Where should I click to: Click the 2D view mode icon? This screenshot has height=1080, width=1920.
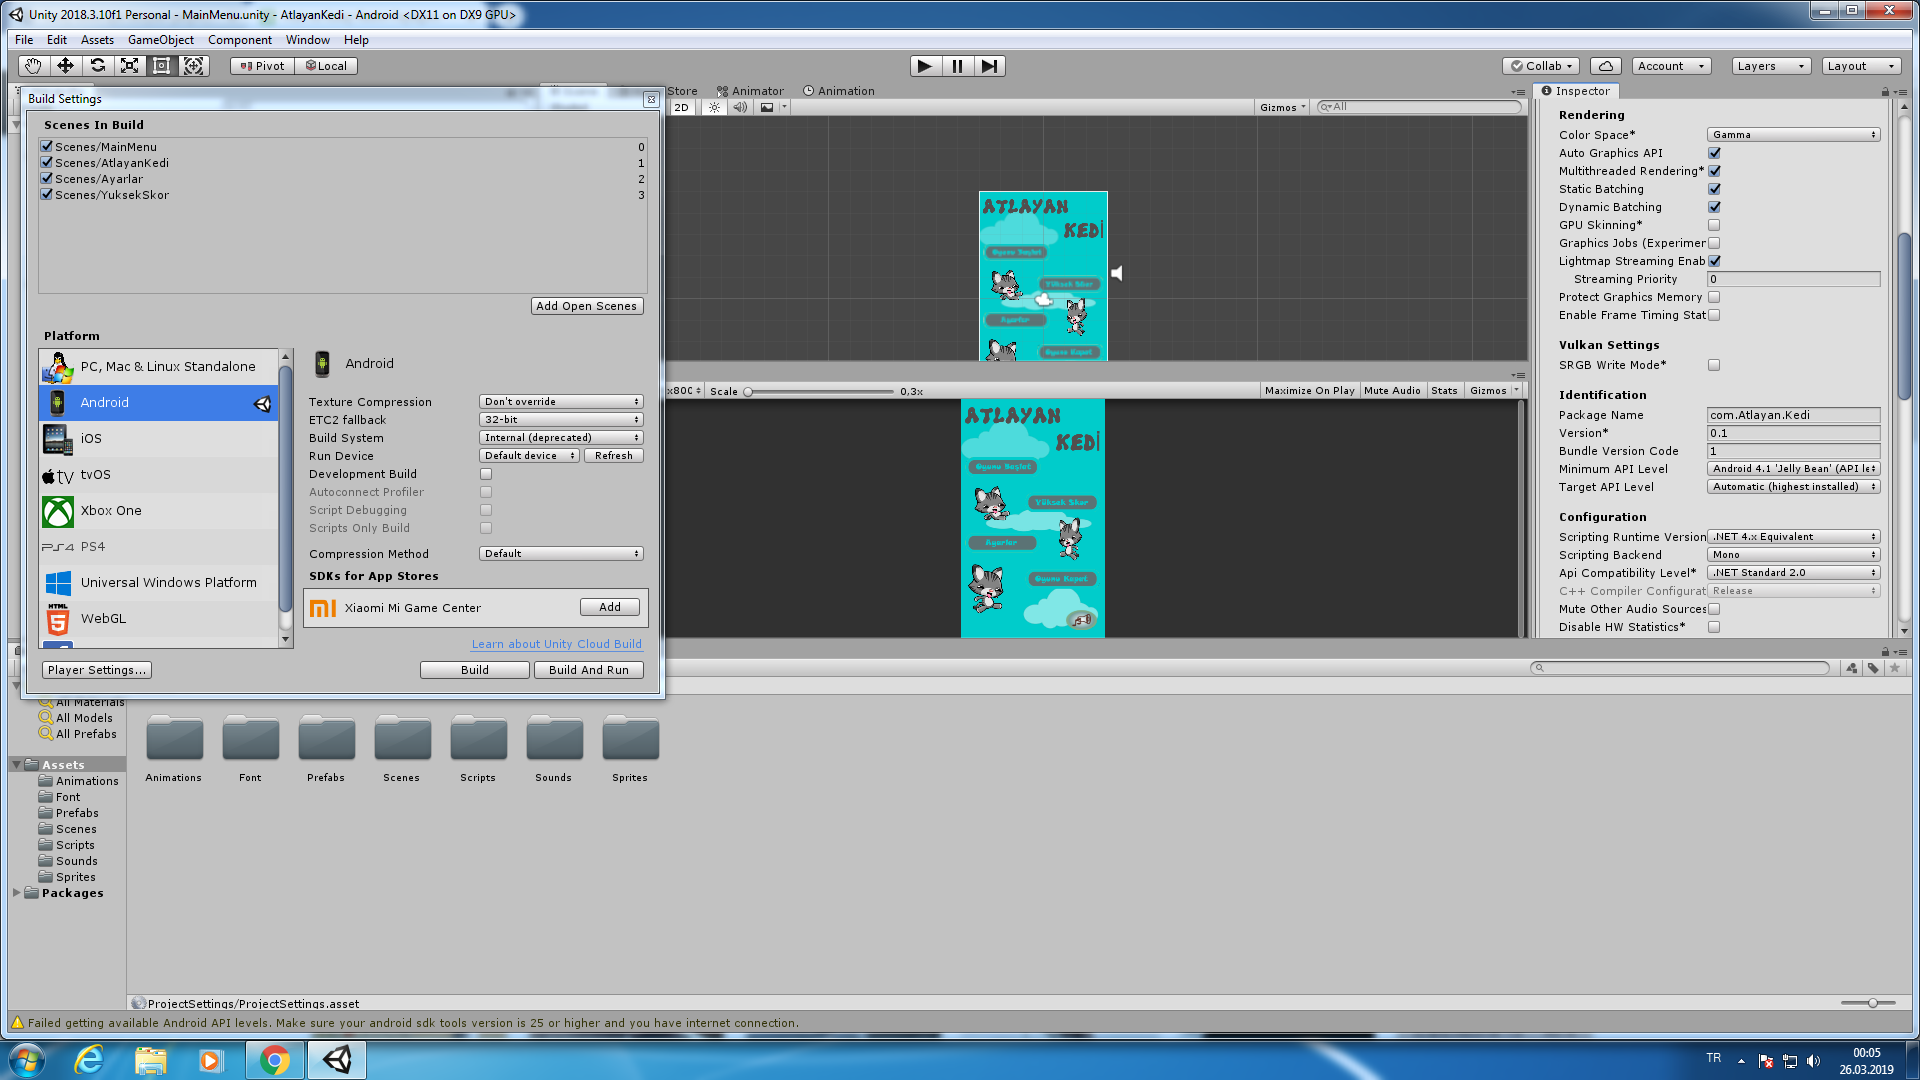pos(684,105)
